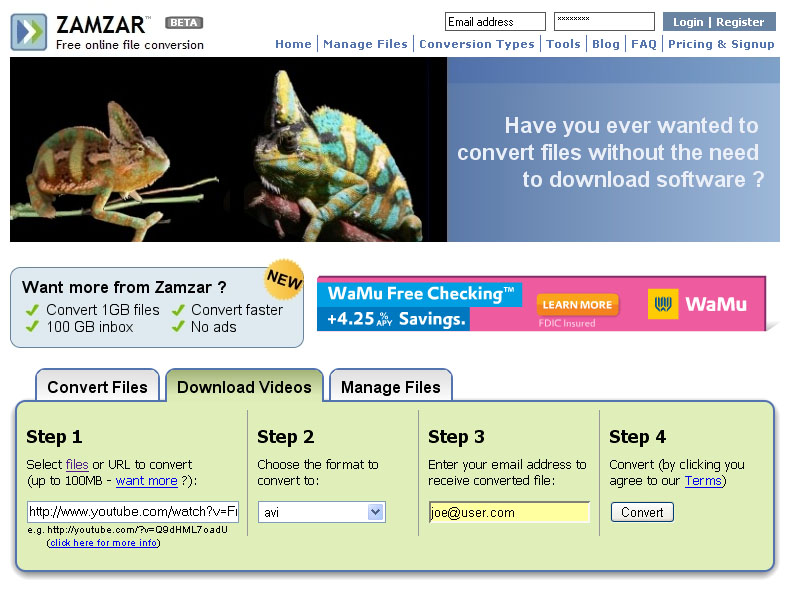Click the yellow NEW starburst badge

tap(284, 281)
